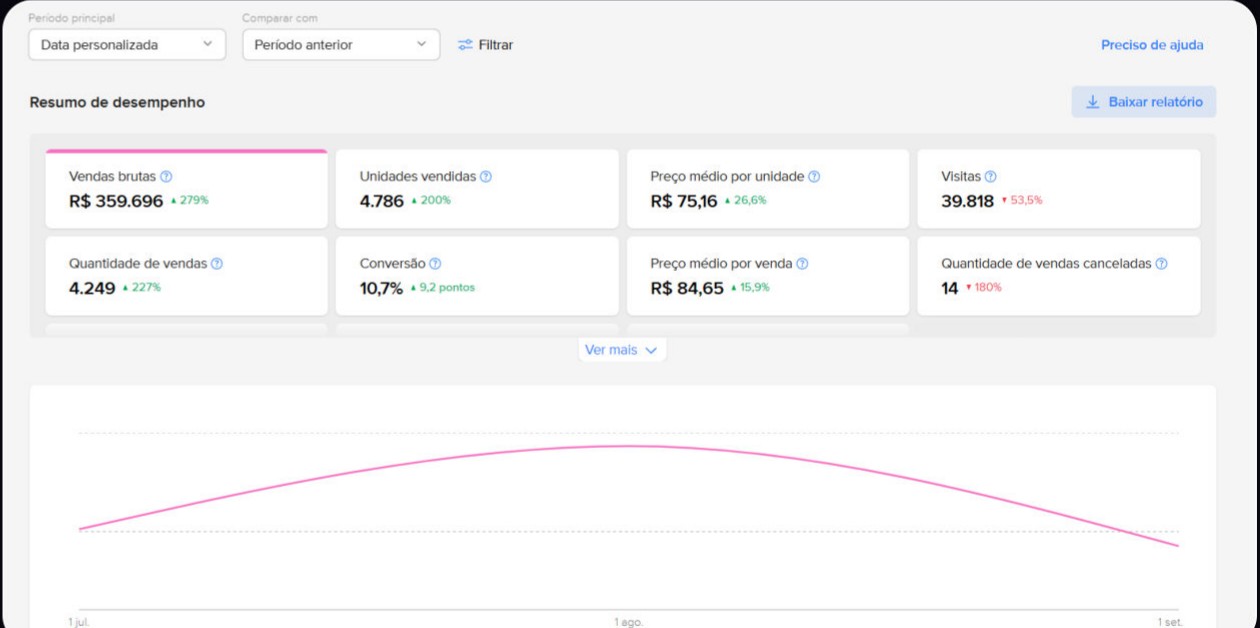Click help icon next to Conversão

tap(435, 264)
